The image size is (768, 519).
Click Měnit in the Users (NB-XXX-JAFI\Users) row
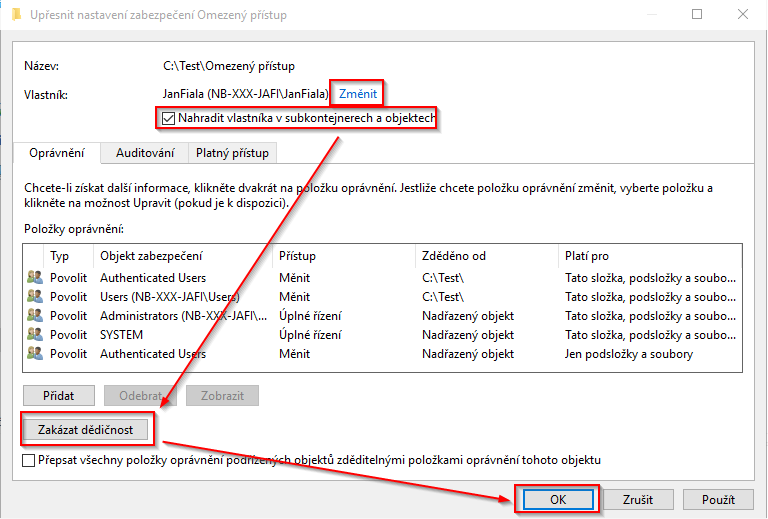point(294,297)
